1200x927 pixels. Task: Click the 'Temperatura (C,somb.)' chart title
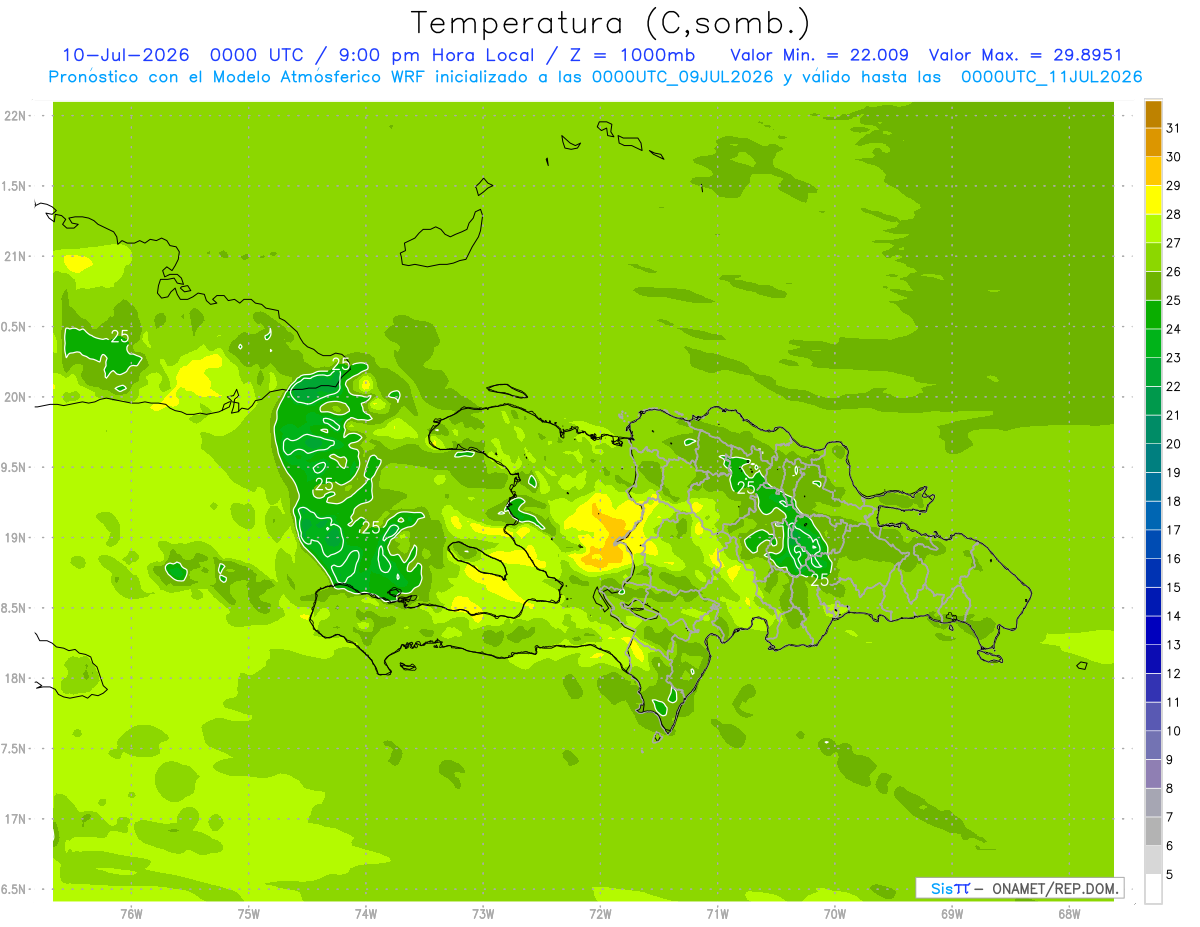pos(610,23)
